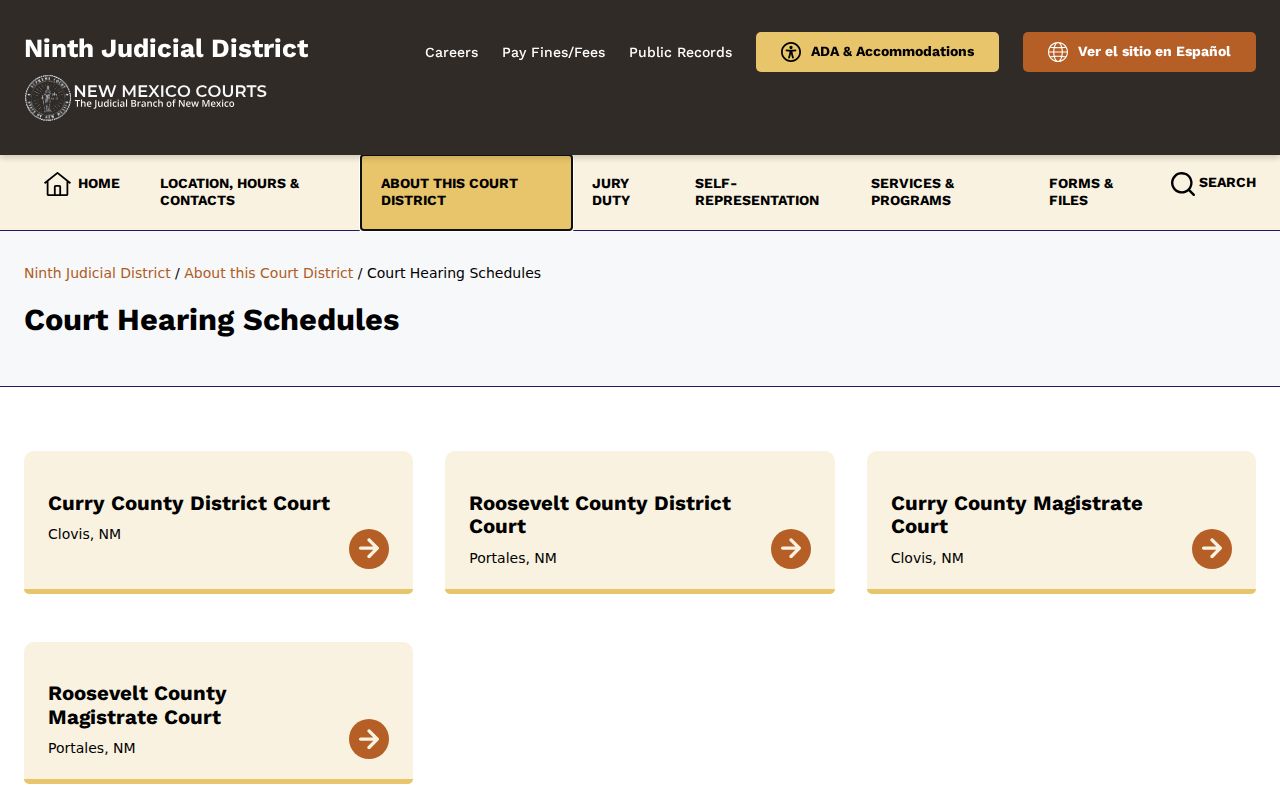The height and width of the screenshot is (800, 1280).
Task: Open Roosevelt County Magistrate Court title
Action: point(138,705)
